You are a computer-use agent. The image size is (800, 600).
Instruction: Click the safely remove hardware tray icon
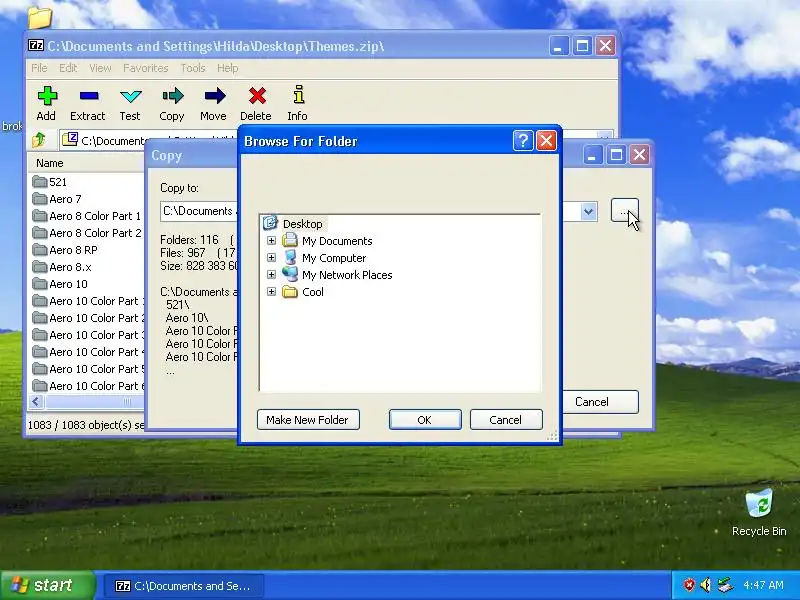724,585
